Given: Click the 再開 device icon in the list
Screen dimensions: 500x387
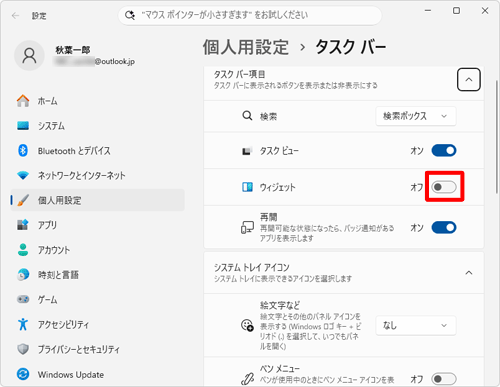Looking at the screenshot, I should coord(247,228).
